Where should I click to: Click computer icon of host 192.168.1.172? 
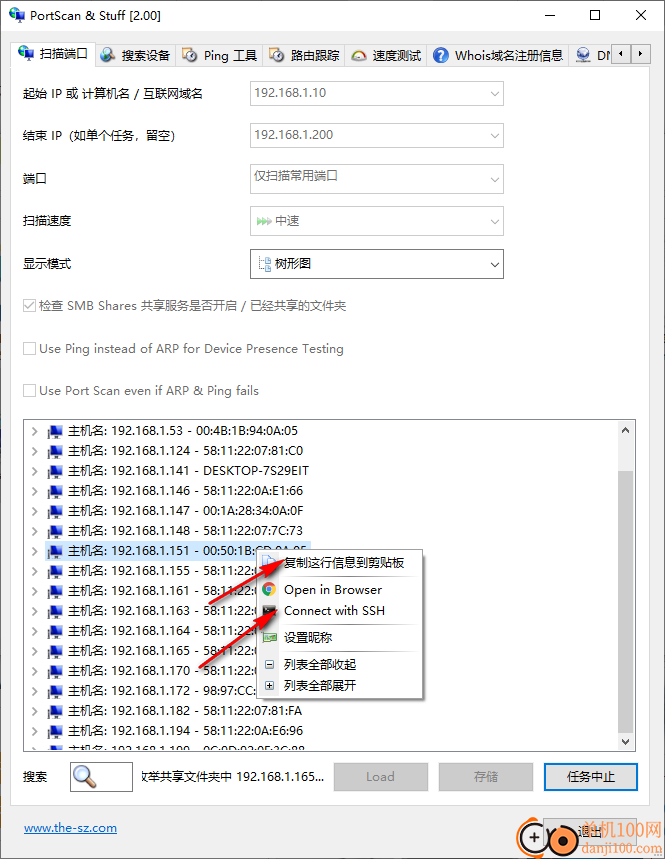[x=55, y=691]
